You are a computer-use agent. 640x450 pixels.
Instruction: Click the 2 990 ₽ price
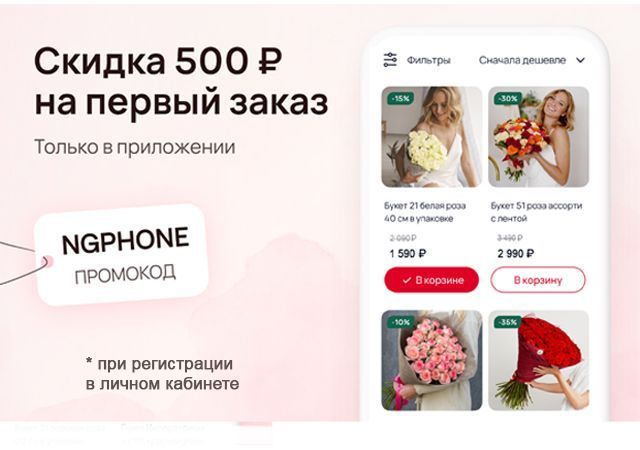click(x=516, y=254)
